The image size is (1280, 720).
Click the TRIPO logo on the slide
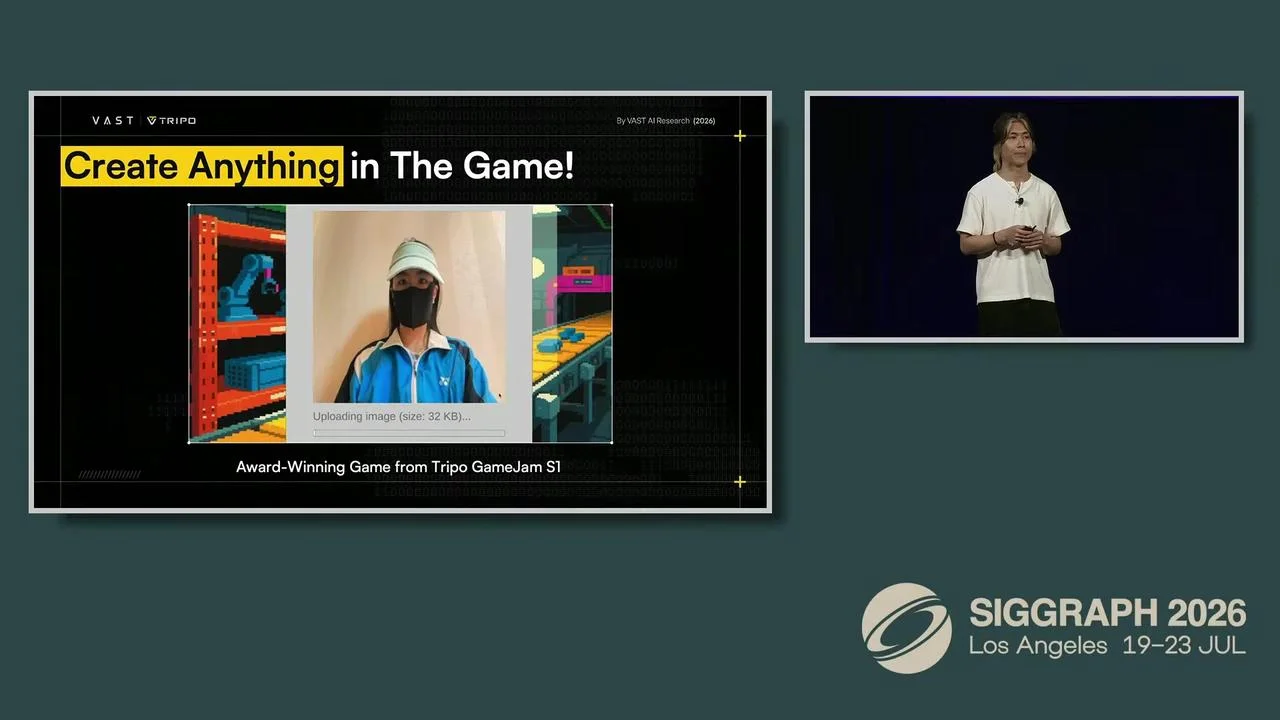pyautogui.click(x=171, y=121)
